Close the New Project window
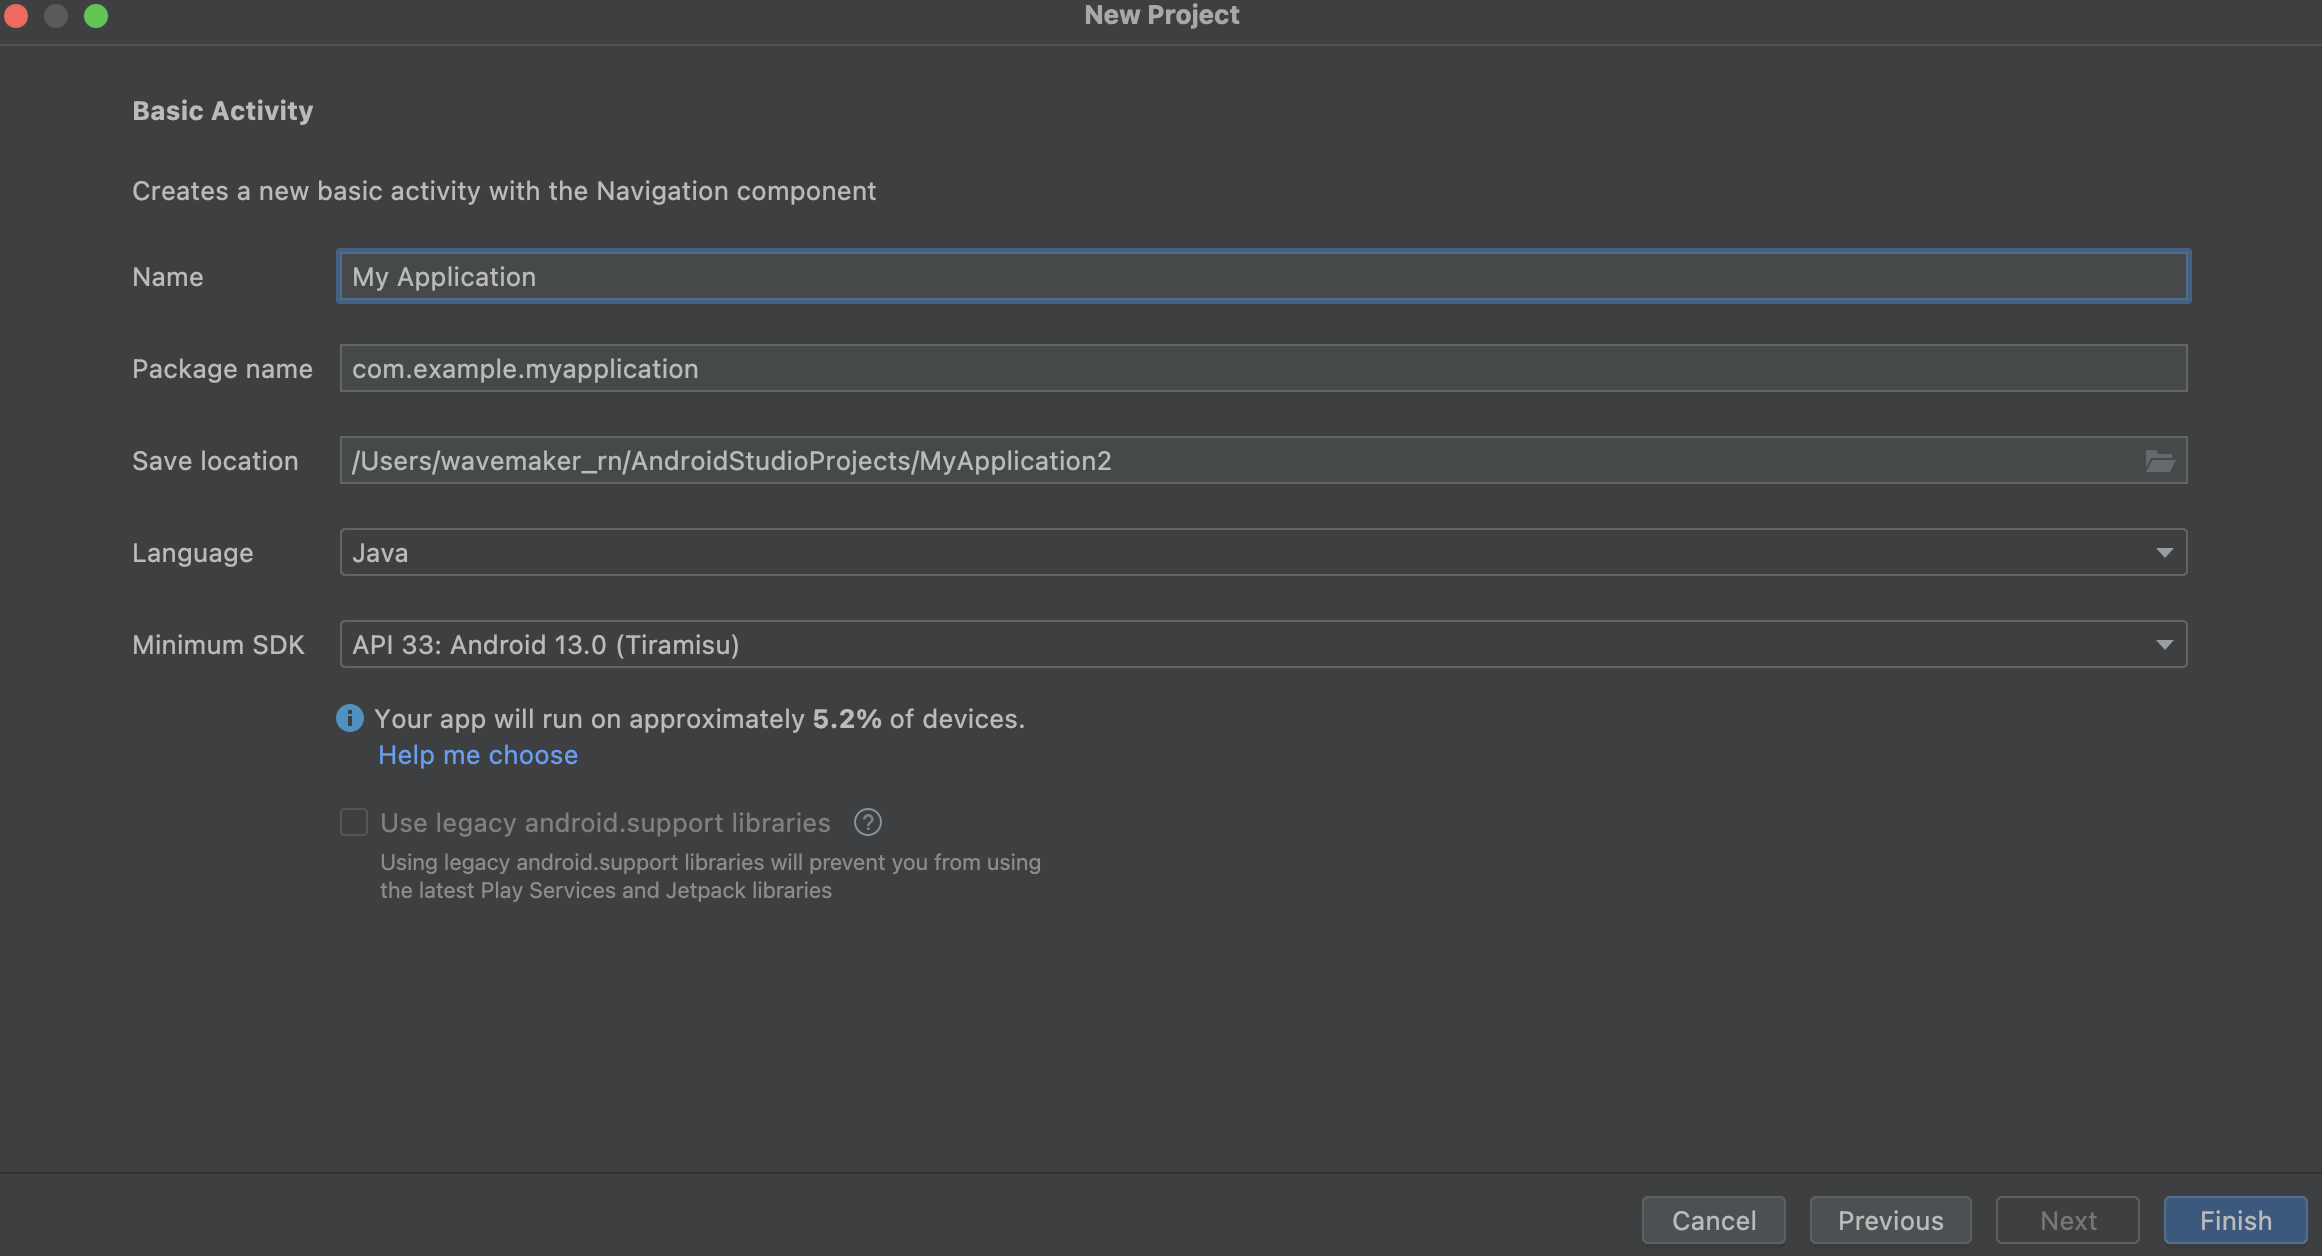This screenshot has height=1256, width=2322. (16, 15)
